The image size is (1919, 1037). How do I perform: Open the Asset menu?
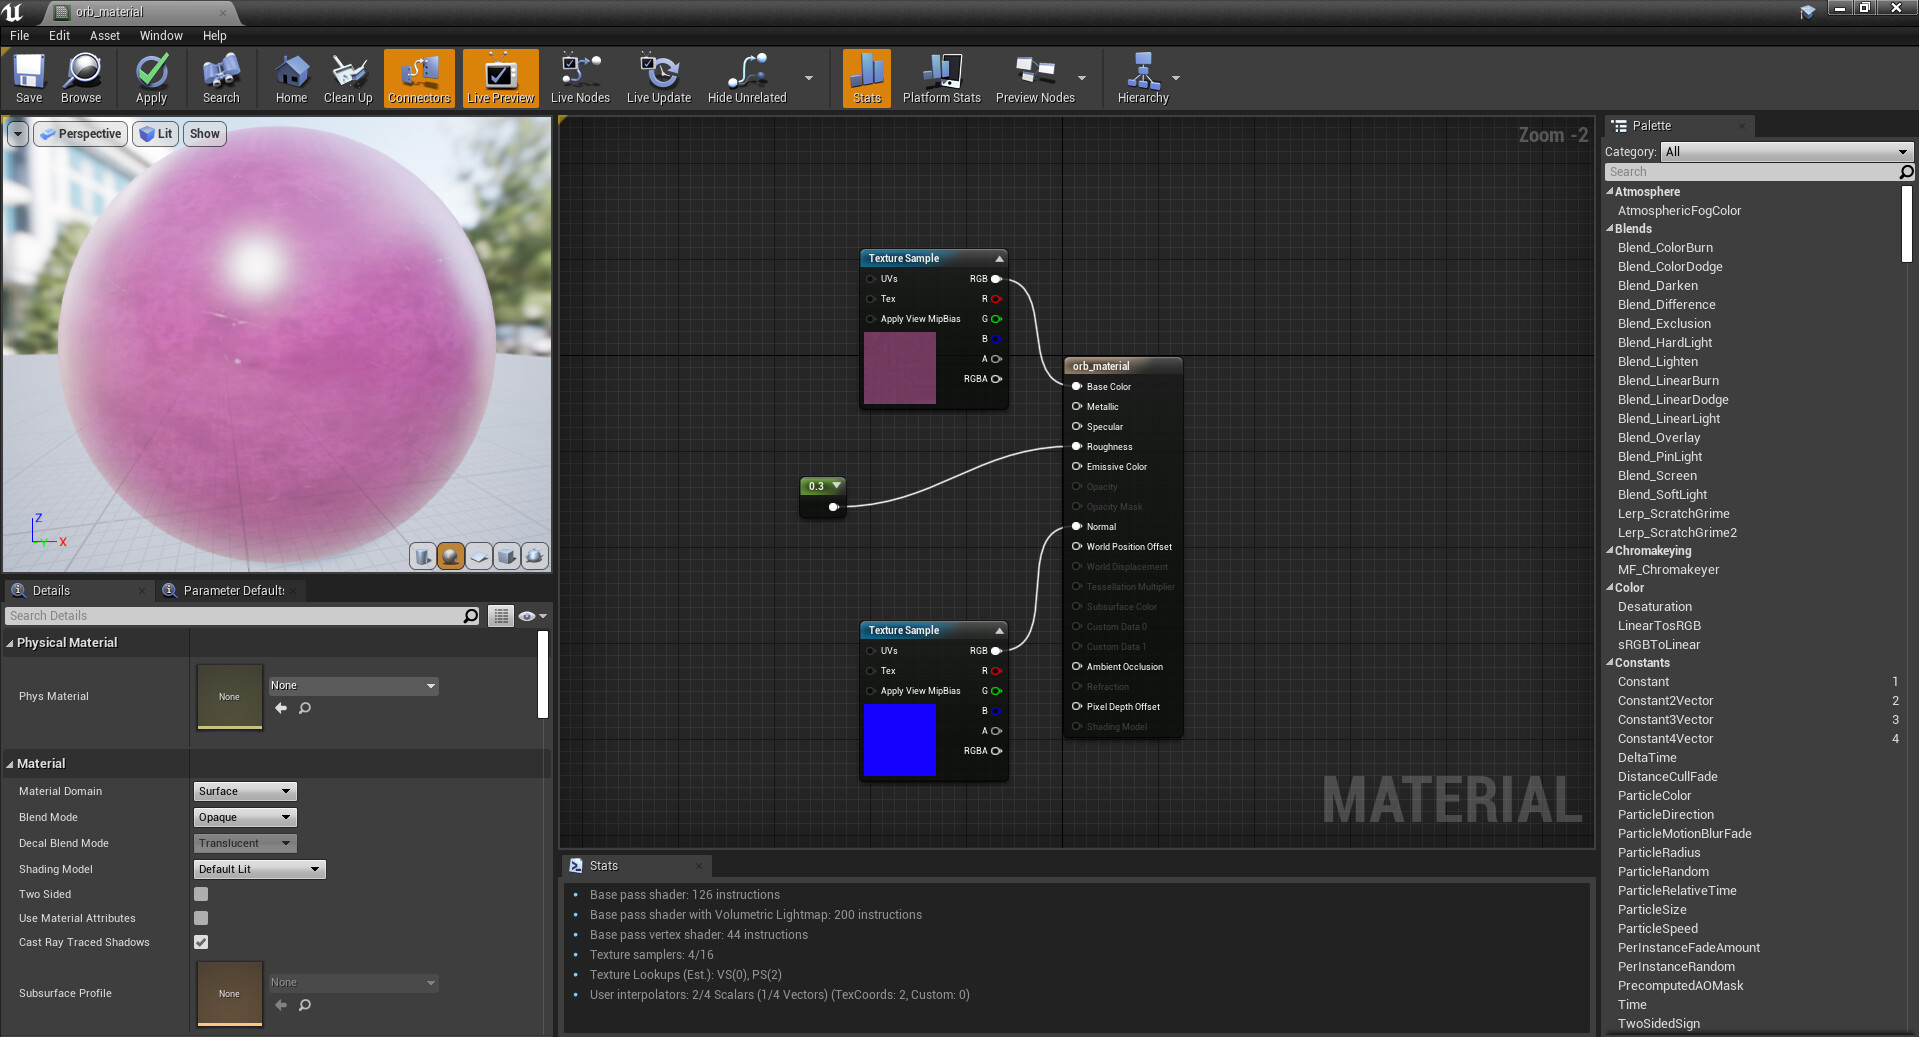point(104,35)
